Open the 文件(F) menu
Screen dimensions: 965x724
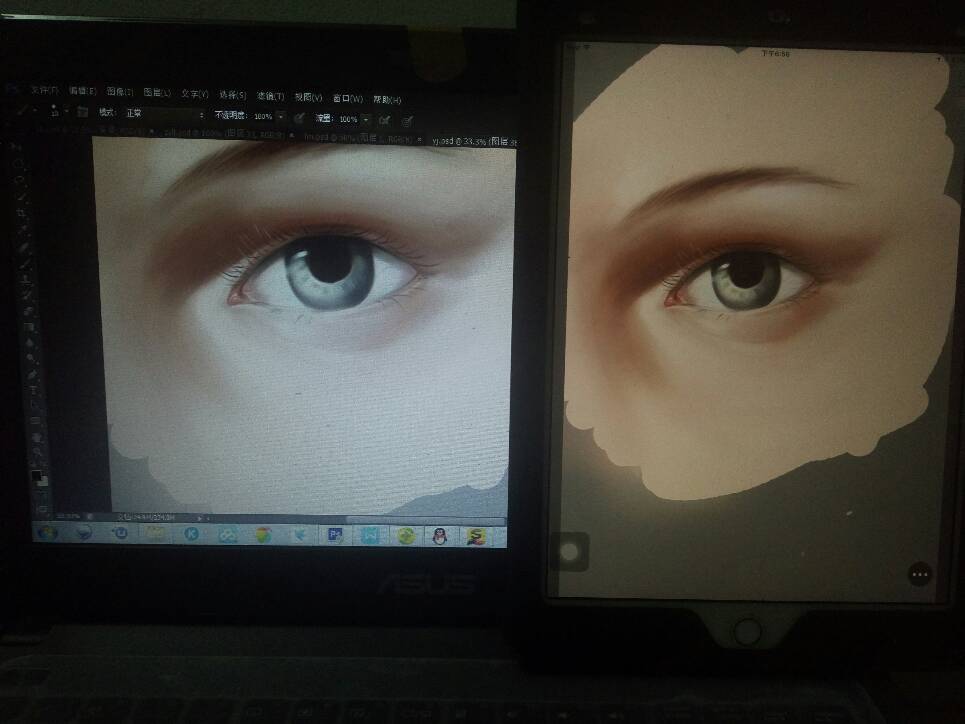click(x=44, y=90)
